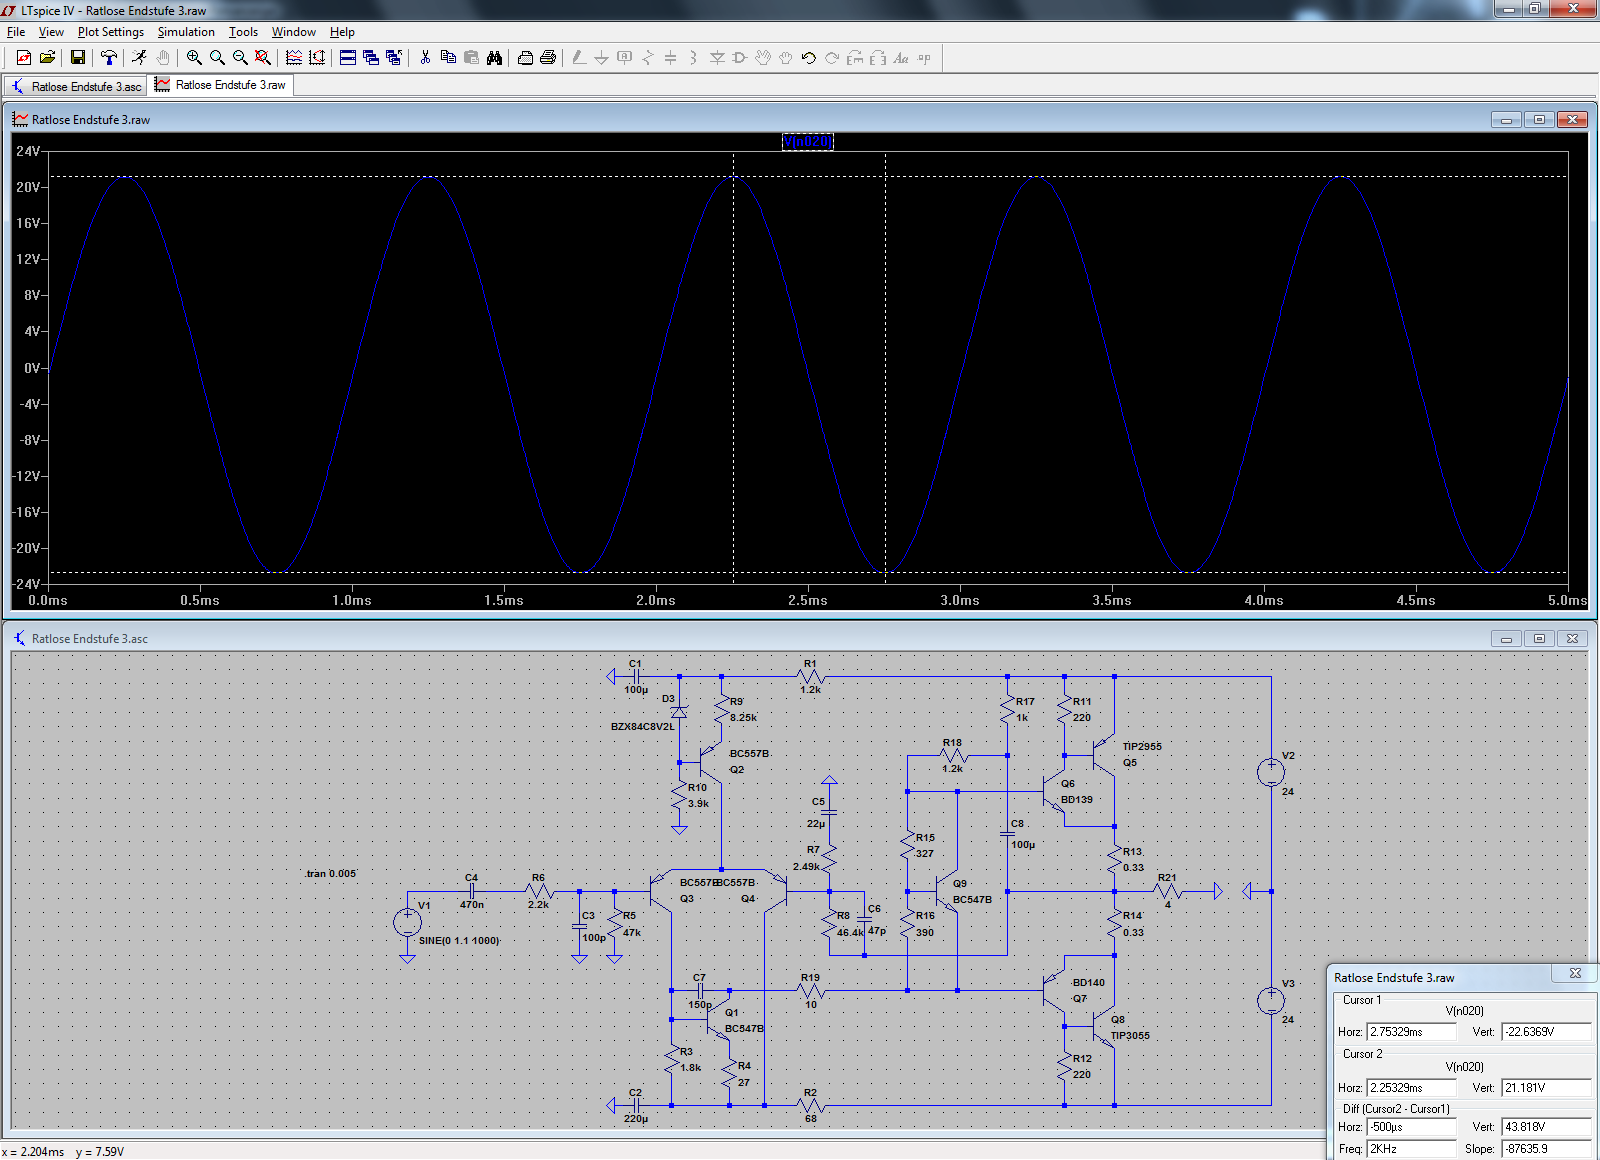Click the Redo arrow icon
The image size is (1600, 1160).
832,58
